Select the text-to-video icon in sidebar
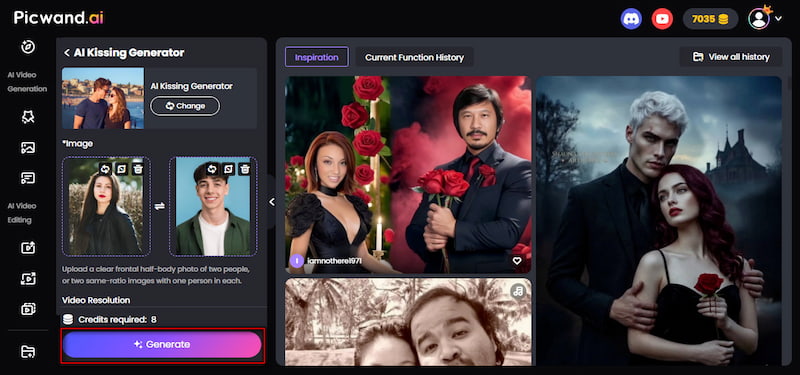The image size is (800, 375). tap(28, 178)
